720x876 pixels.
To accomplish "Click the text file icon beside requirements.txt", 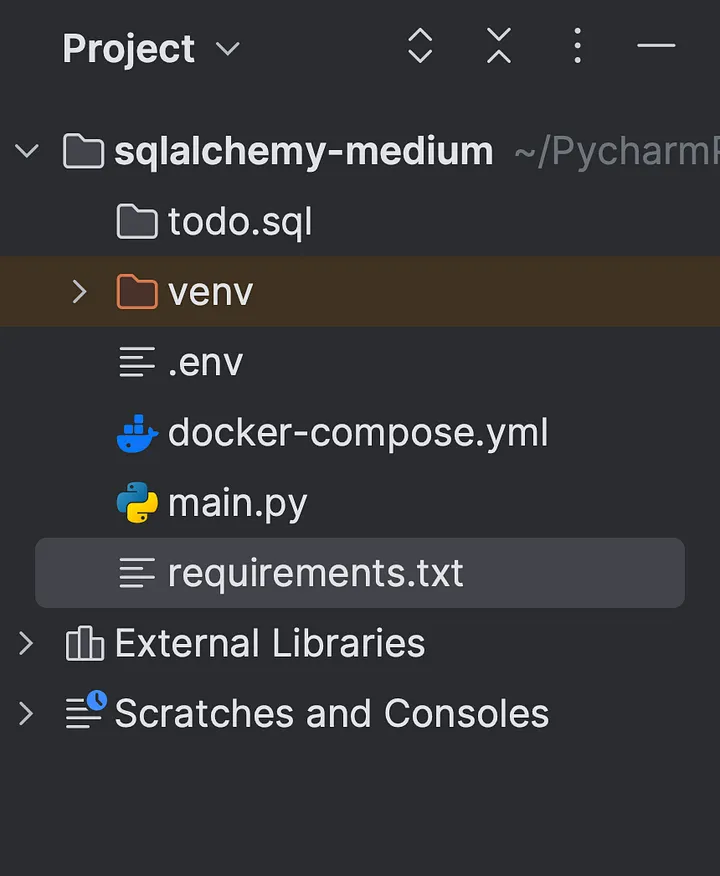I will pyautogui.click(x=137, y=572).
